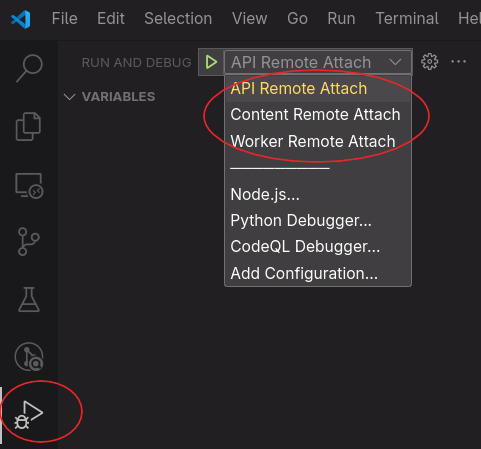The height and width of the screenshot is (449, 481).
Task: Select Content Remote Attach configuration
Action: click(318, 115)
